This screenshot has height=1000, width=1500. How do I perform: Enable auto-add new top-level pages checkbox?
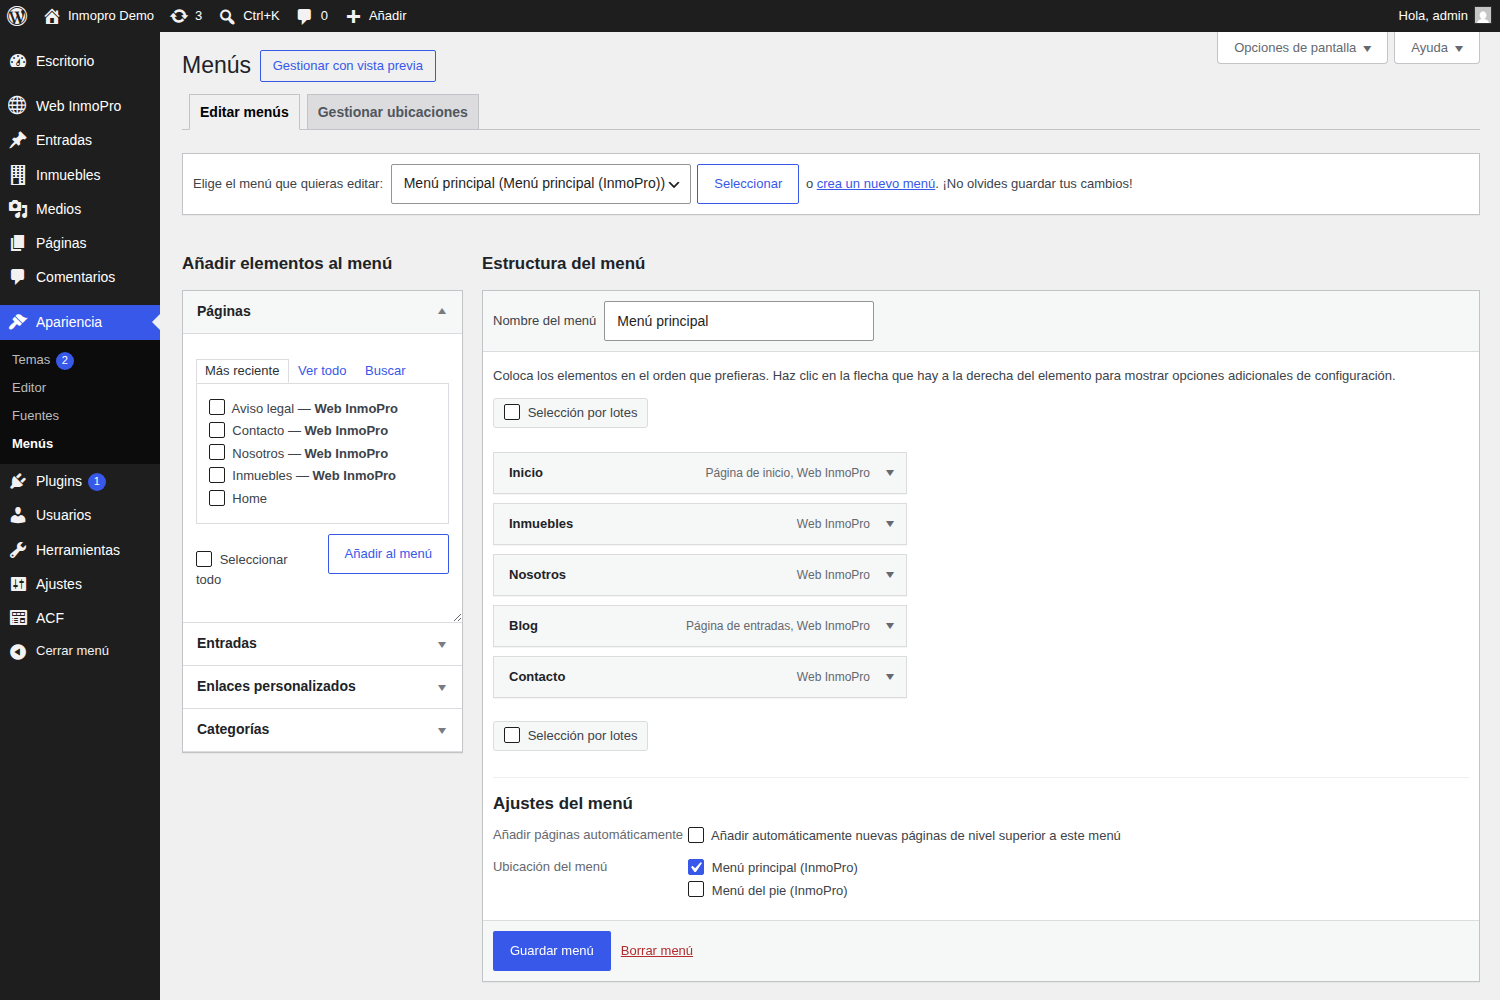696,835
